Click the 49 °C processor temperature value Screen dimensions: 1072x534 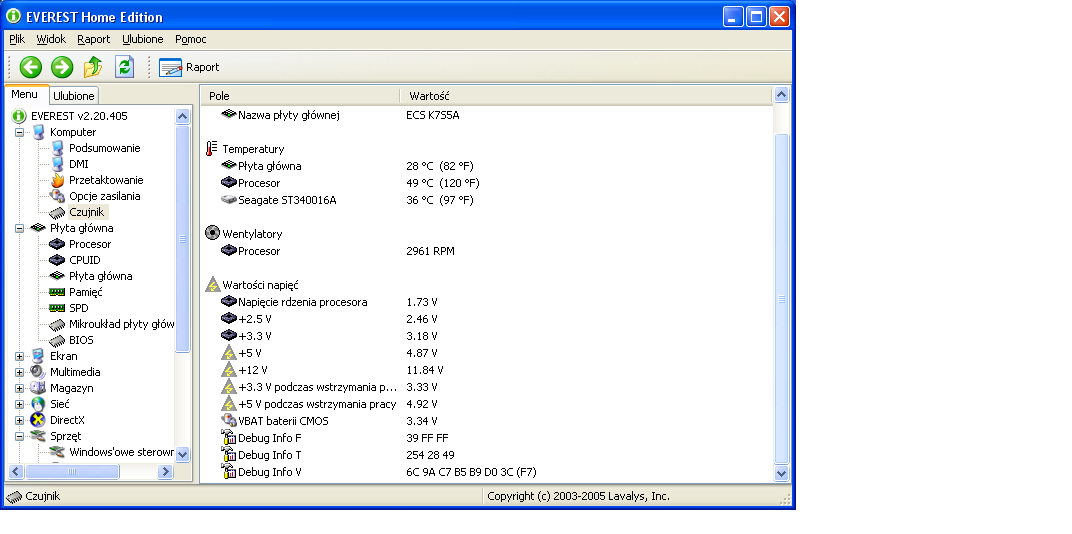pyautogui.click(x=442, y=183)
